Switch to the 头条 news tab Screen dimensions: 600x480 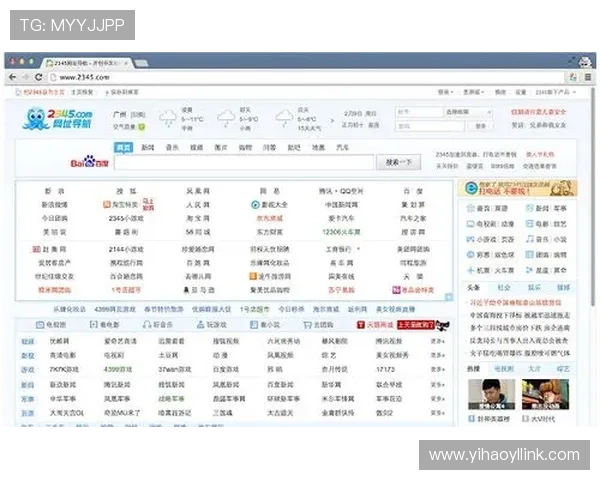[x=474, y=287]
